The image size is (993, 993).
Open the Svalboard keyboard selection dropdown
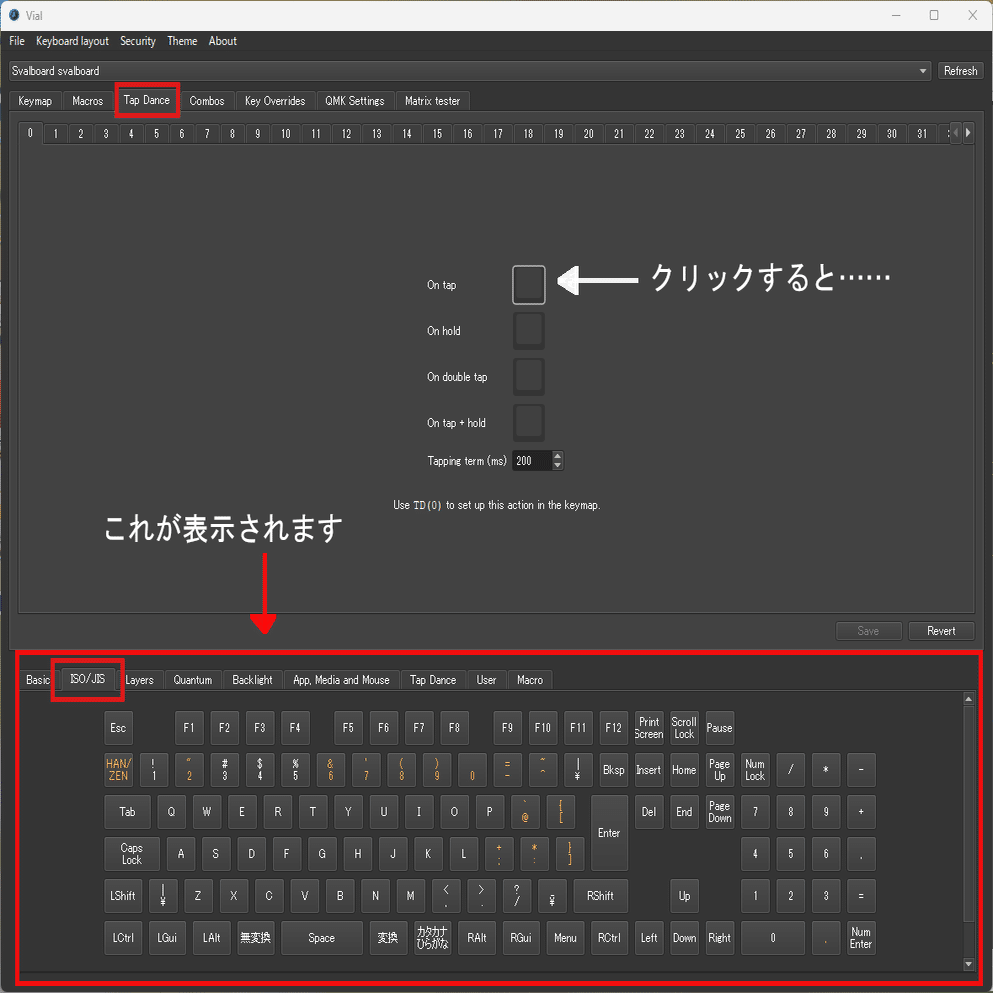point(470,71)
